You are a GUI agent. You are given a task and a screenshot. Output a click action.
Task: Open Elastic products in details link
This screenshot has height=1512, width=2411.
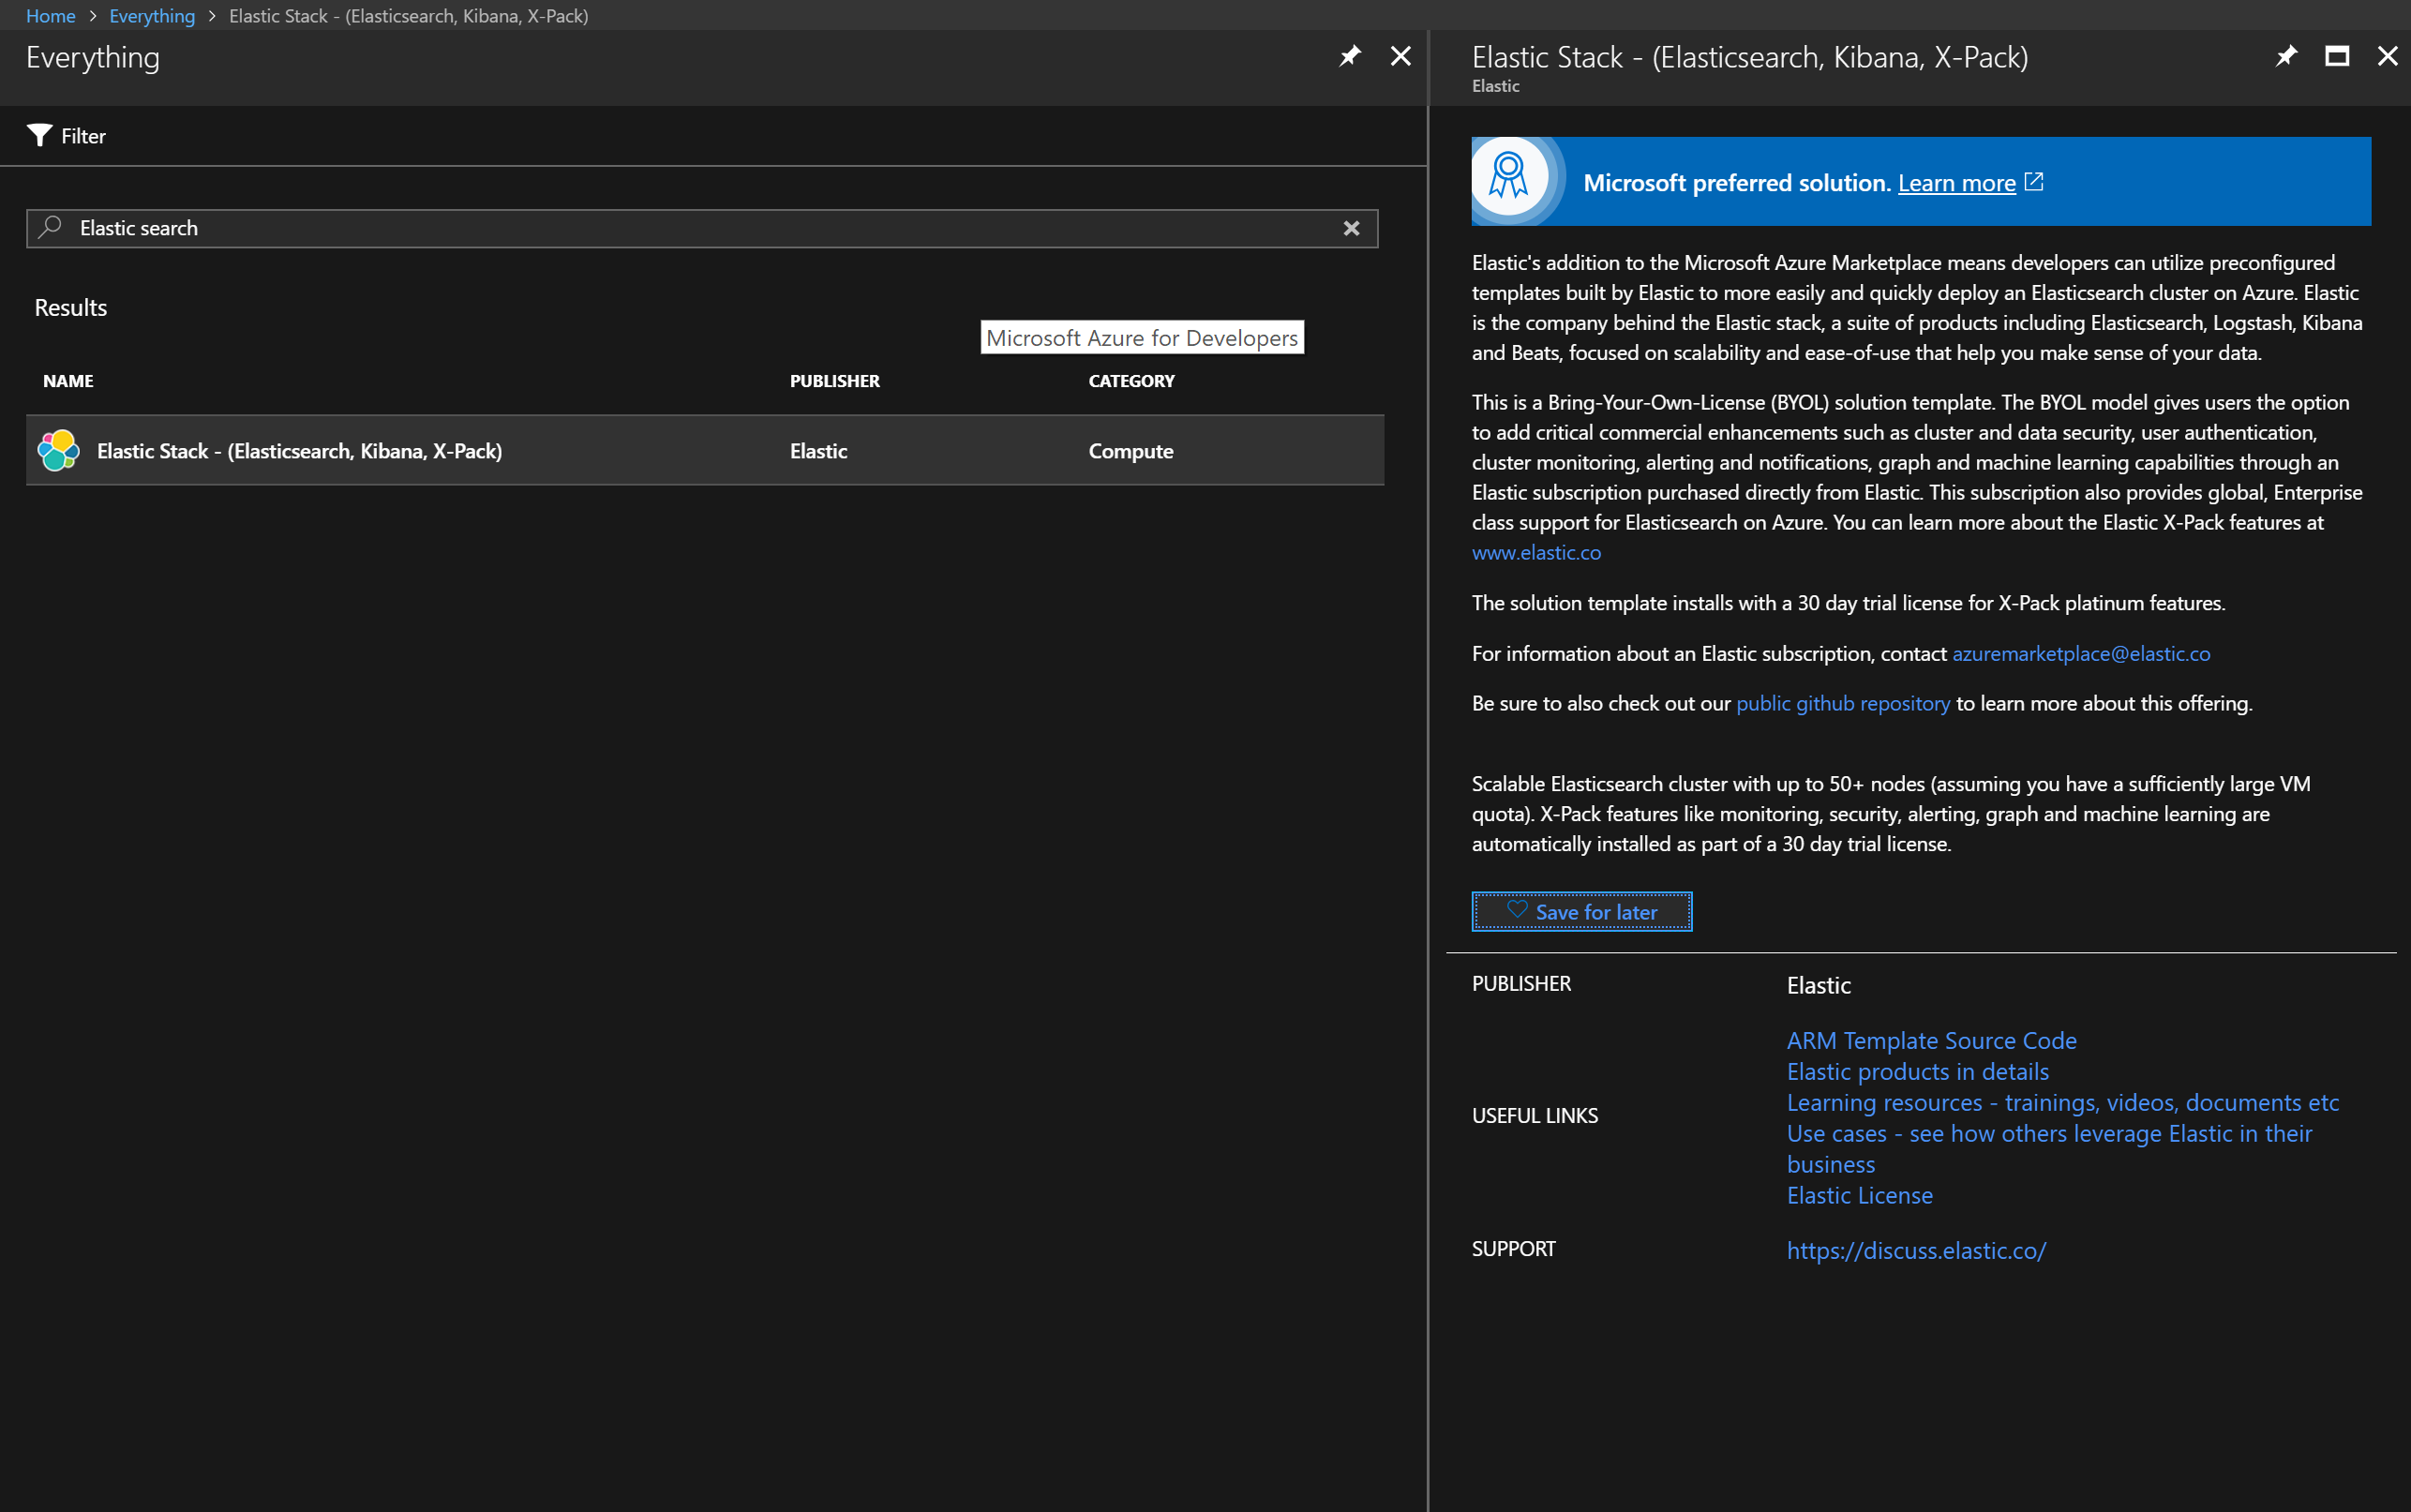[x=1917, y=1071]
